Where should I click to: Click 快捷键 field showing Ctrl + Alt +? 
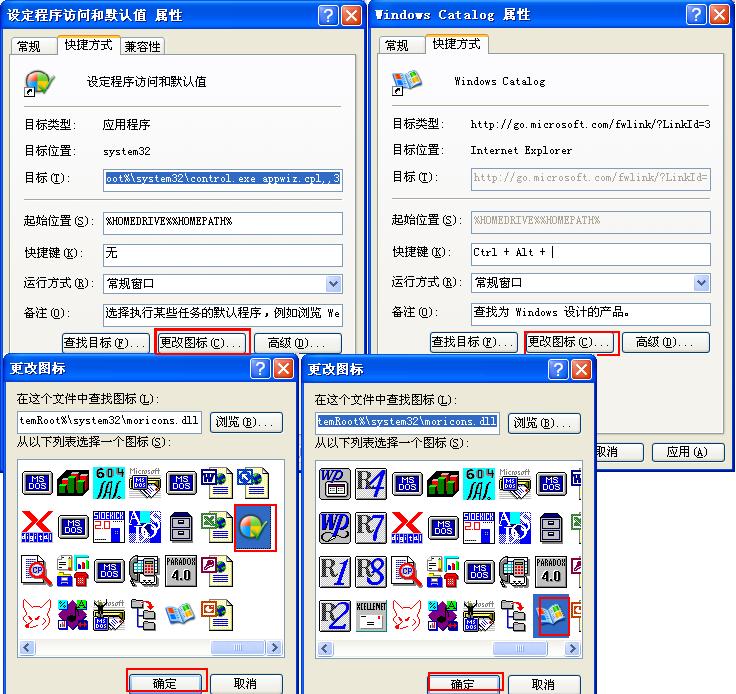(x=591, y=254)
